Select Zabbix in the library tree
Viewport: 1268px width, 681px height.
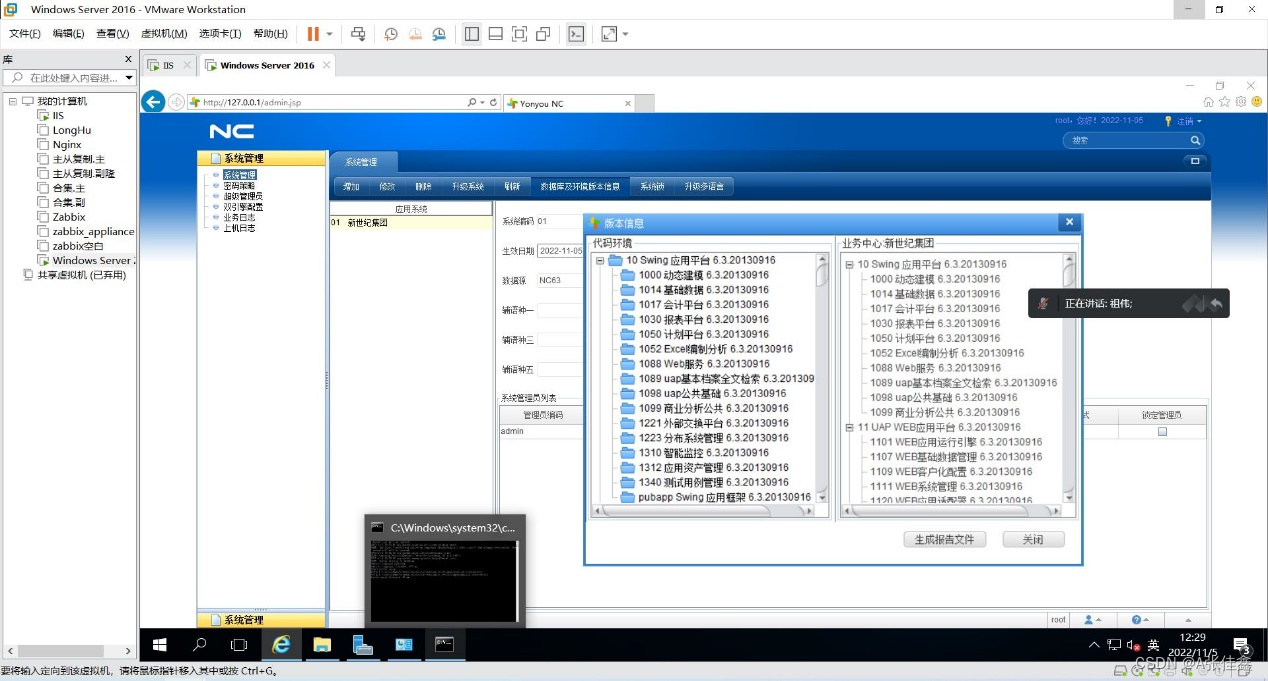(x=69, y=217)
